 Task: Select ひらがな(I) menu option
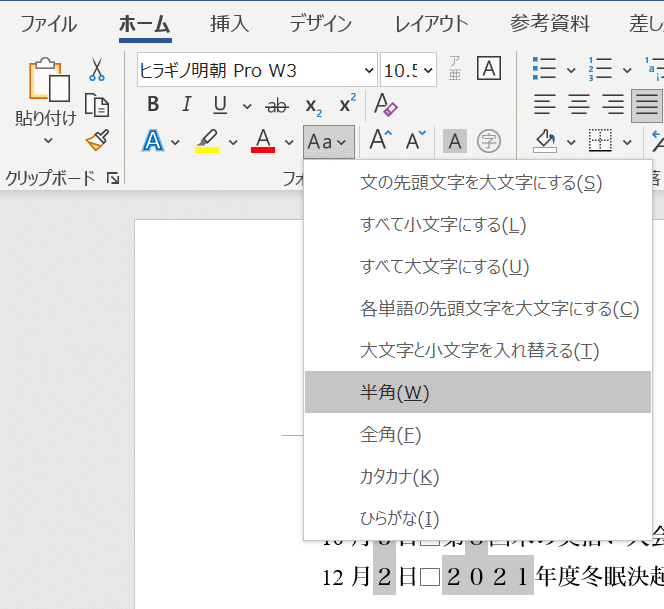478,518
